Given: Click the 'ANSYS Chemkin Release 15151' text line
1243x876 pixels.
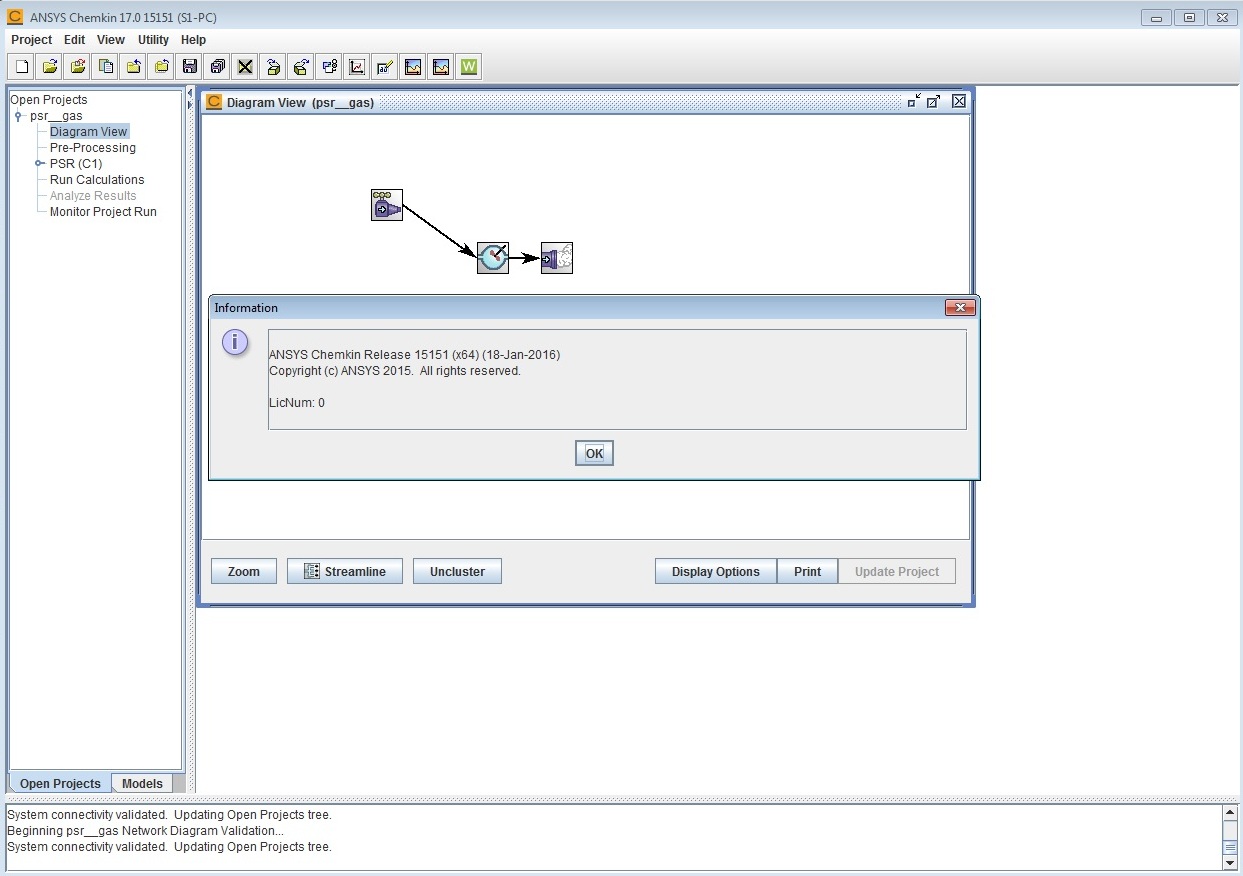Looking at the screenshot, I should (414, 355).
